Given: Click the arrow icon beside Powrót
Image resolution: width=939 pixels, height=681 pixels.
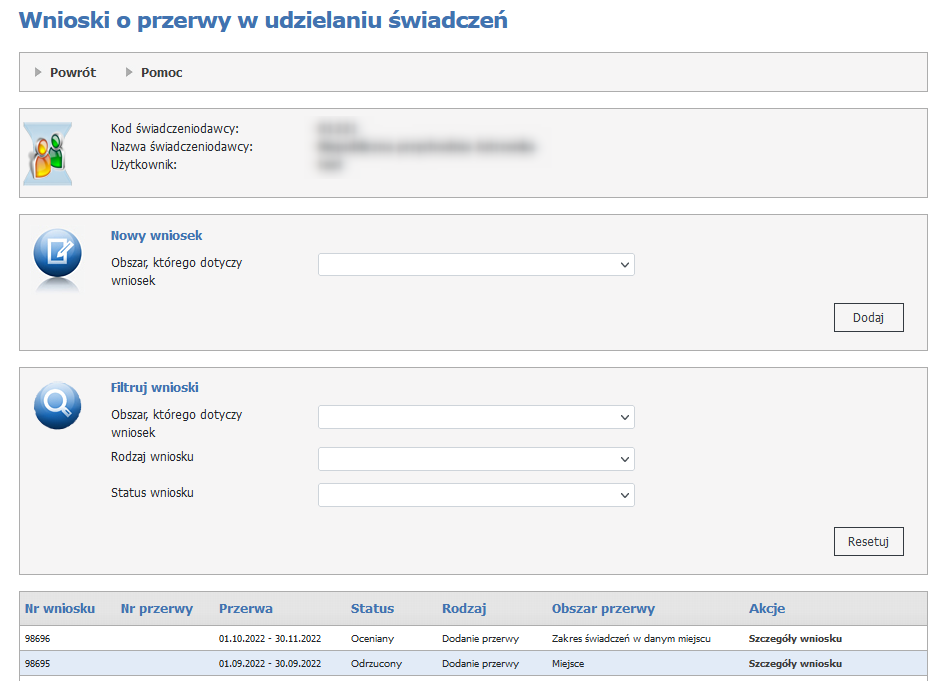Looking at the screenshot, I should click(x=39, y=72).
